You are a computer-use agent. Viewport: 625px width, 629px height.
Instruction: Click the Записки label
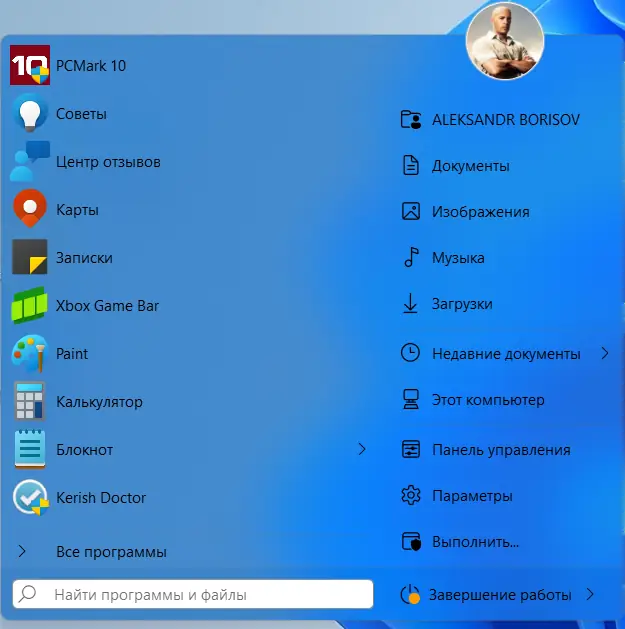(84, 258)
